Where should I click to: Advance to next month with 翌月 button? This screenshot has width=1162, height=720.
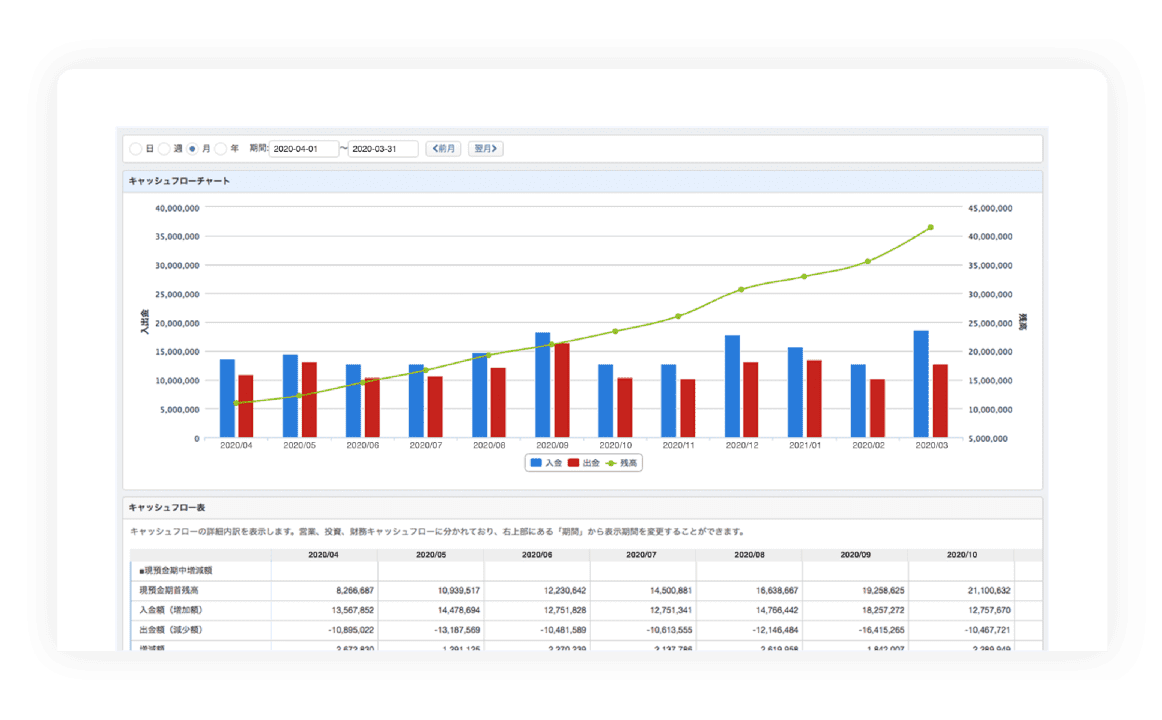[486, 149]
